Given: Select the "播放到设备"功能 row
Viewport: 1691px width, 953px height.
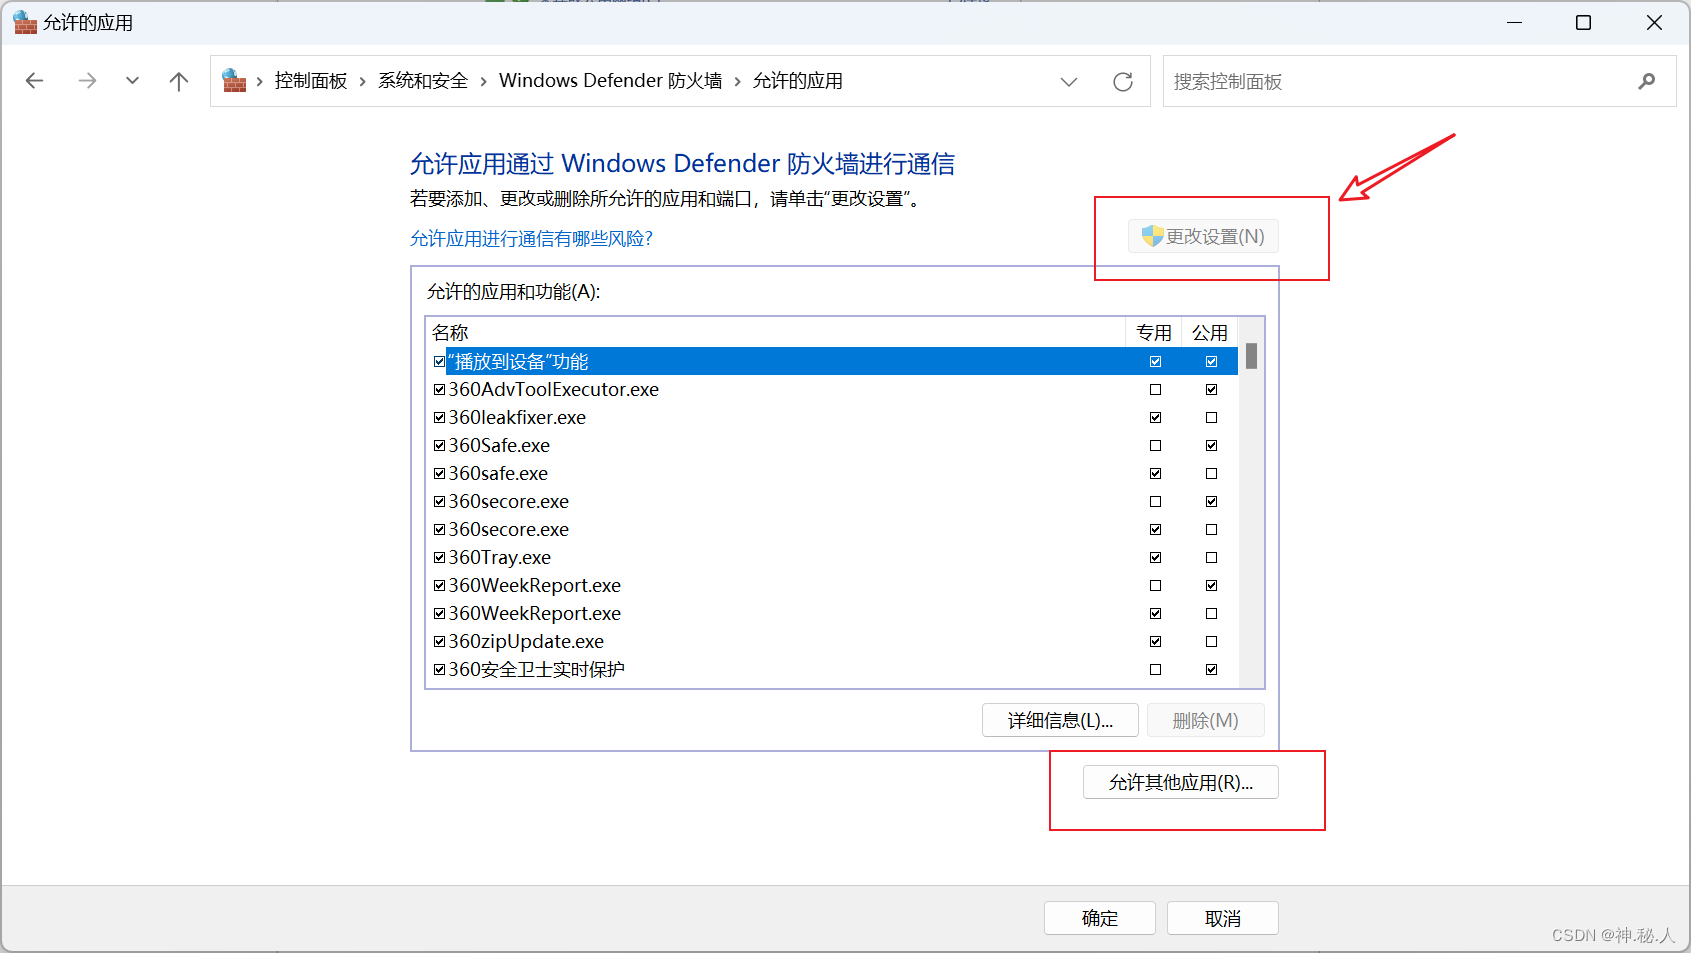Looking at the screenshot, I should pos(832,361).
